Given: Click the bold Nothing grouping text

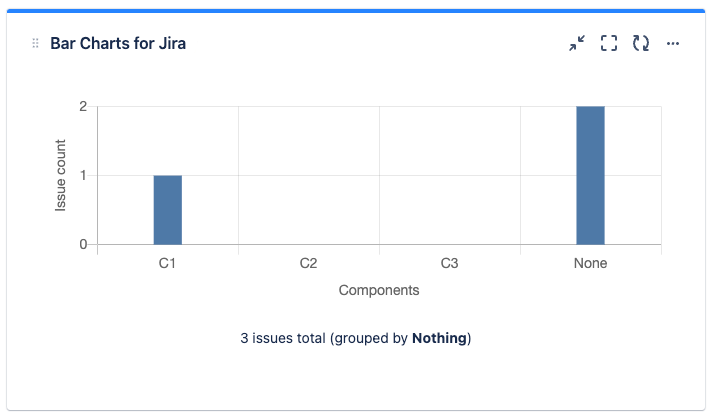Looking at the screenshot, I should [439, 338].
